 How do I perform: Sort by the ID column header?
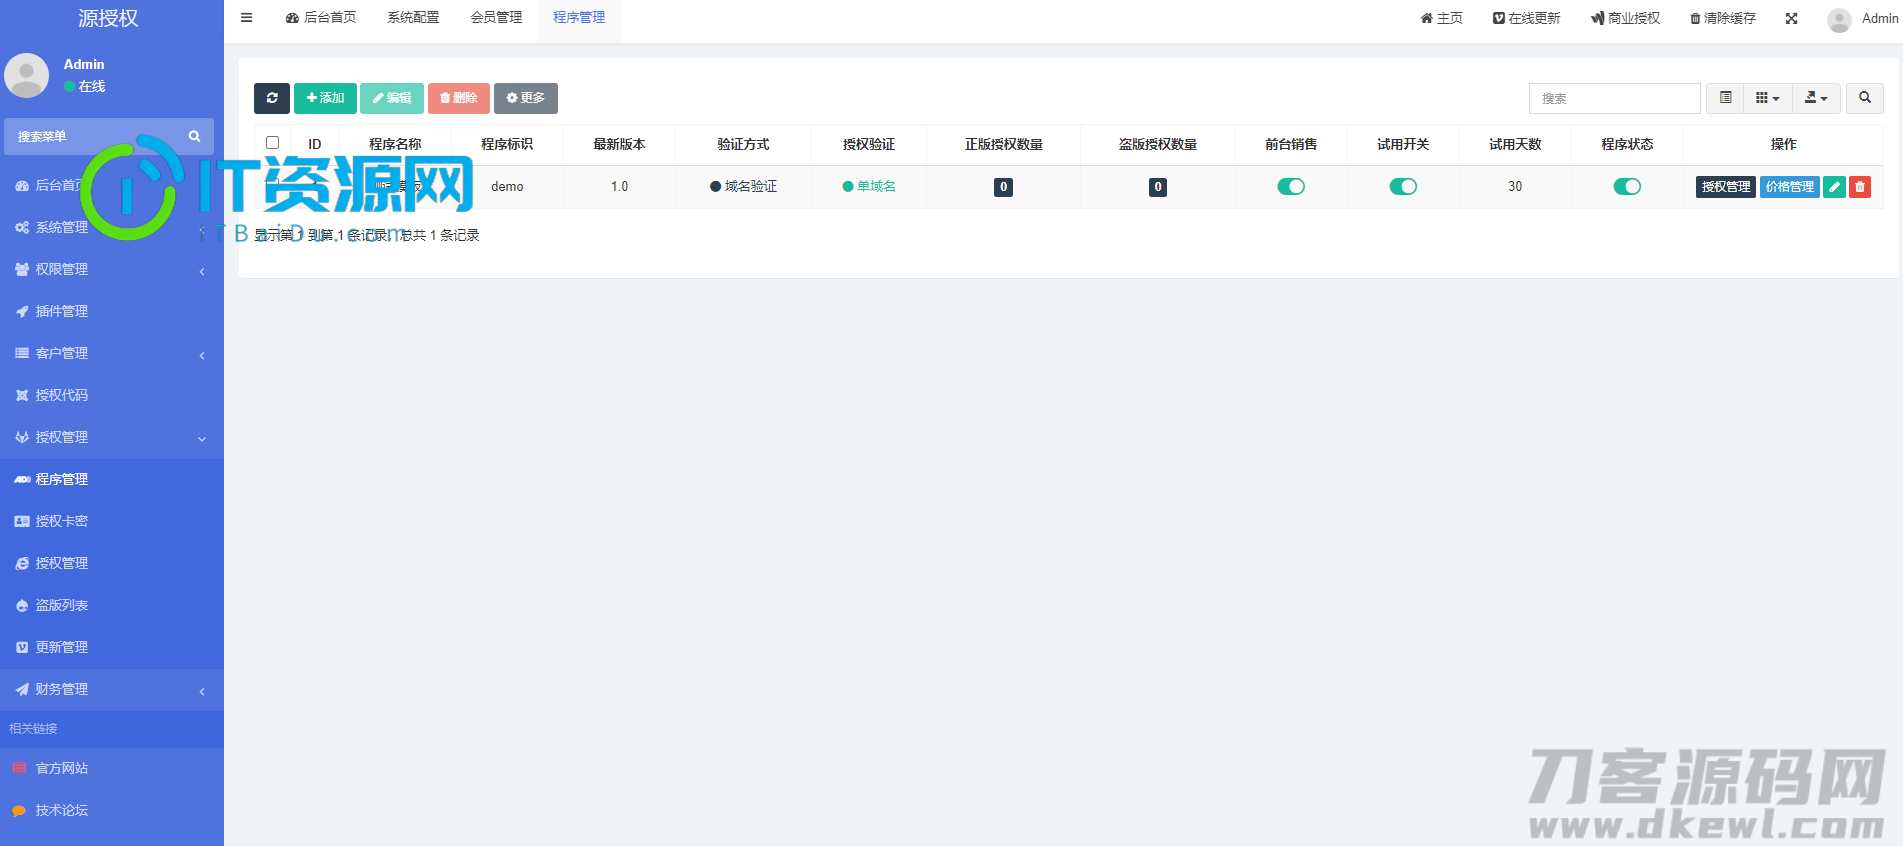coord(314,144)
